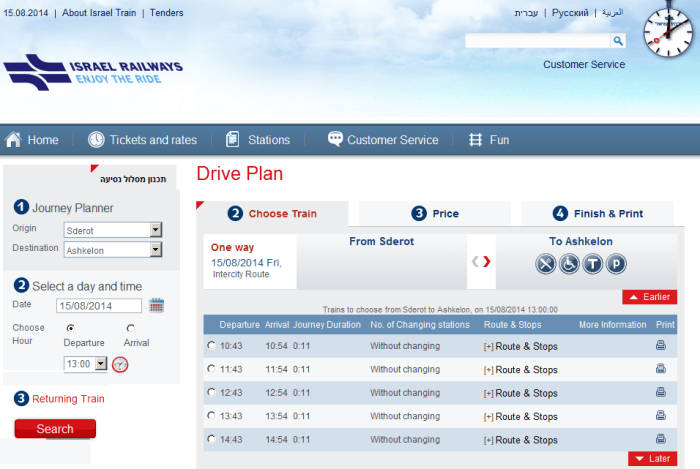700x469 pixels.
Task: Select the 14:43 train radio button
Action: click(211, 439)
